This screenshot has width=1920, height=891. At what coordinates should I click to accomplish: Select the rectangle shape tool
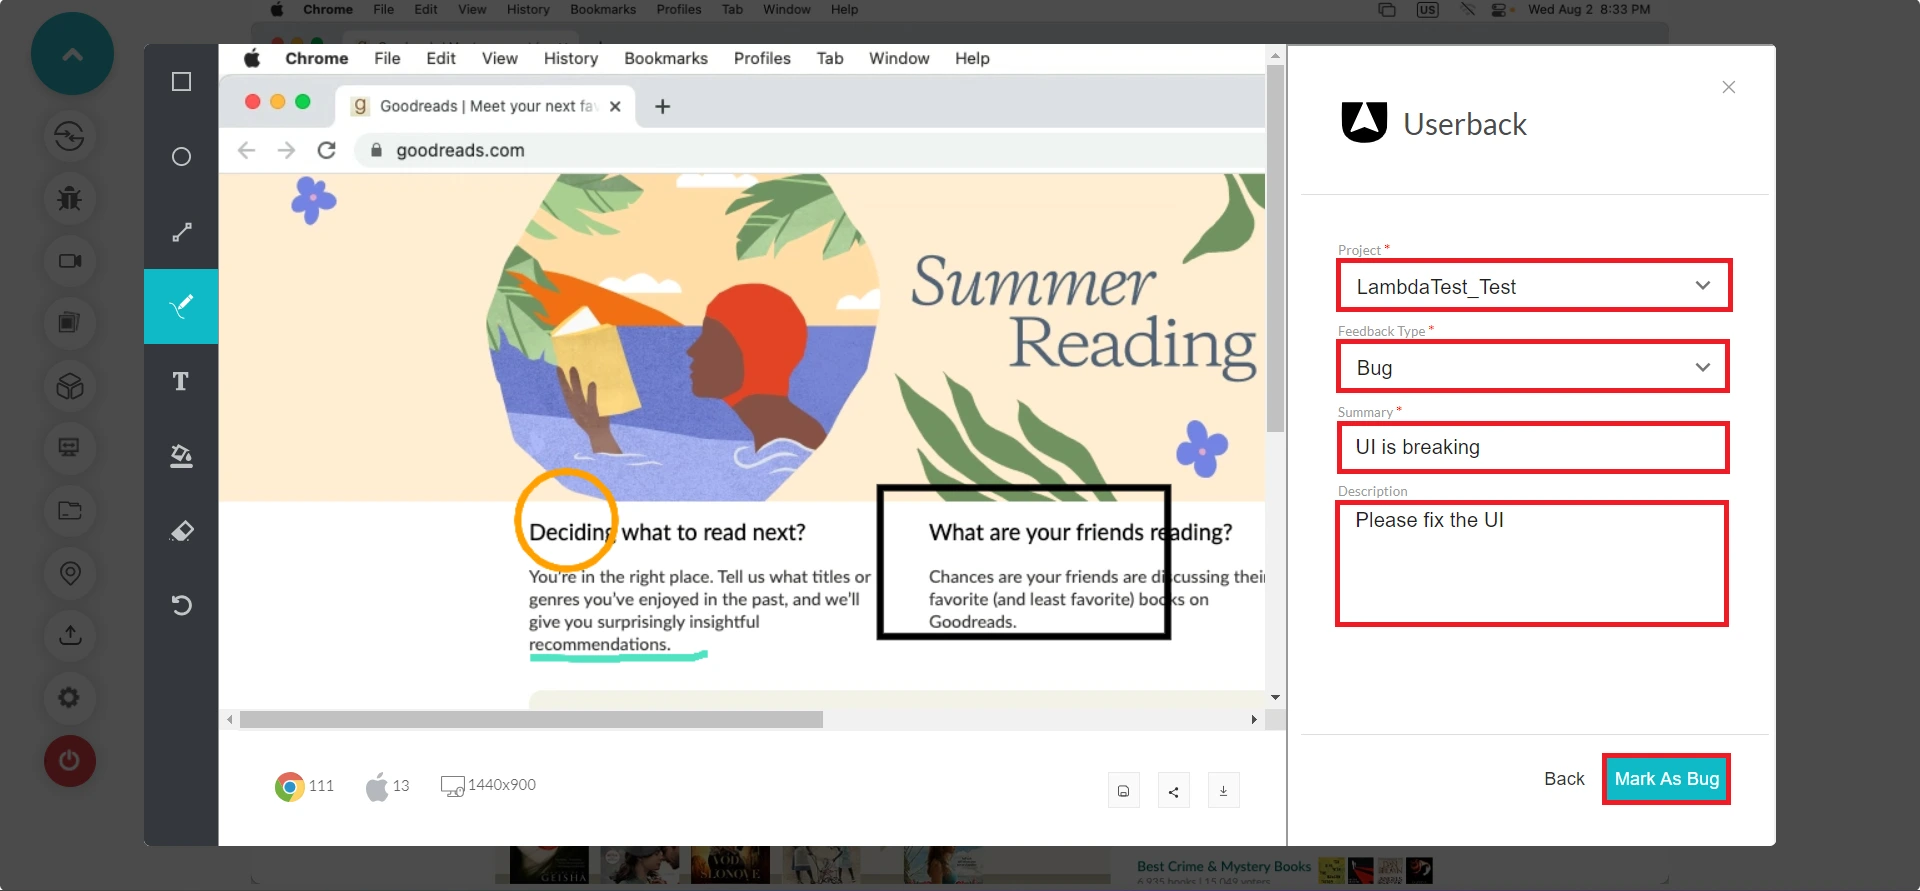coord(181,82)
